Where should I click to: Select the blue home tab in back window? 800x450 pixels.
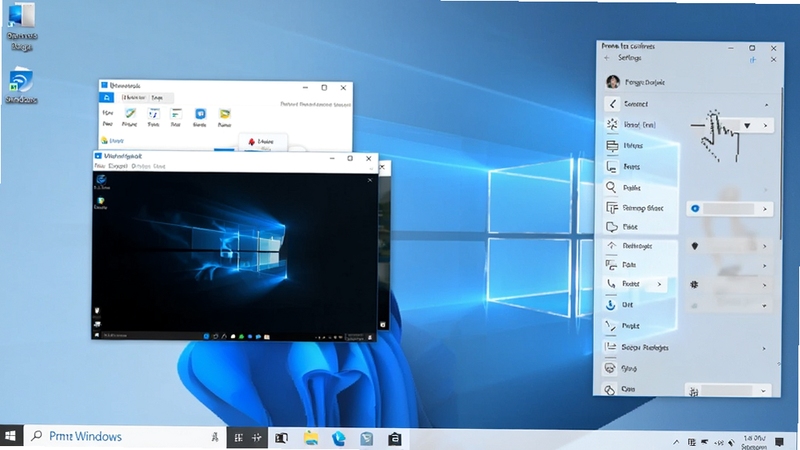pyautogui.click(x=107, y=97)
